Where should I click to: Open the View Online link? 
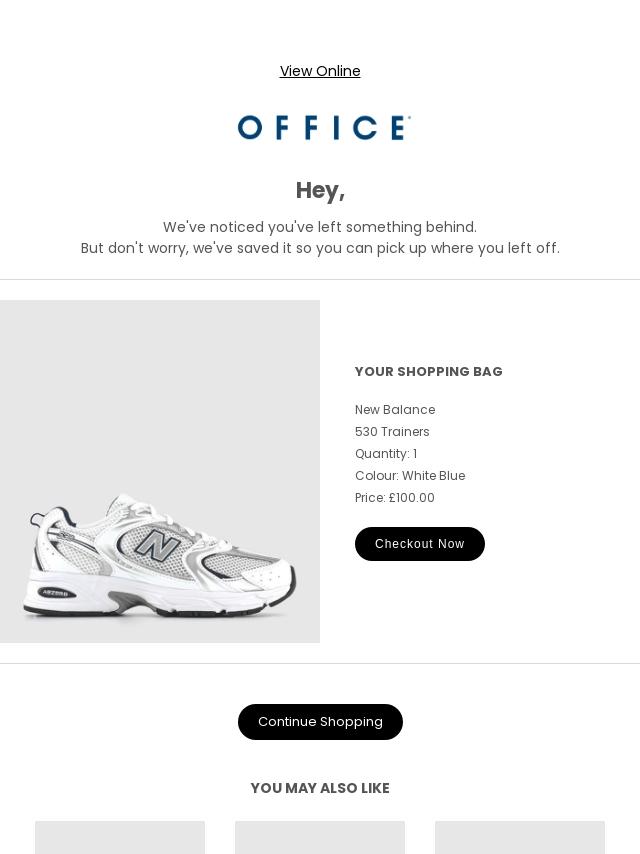(x=320, y=71)
